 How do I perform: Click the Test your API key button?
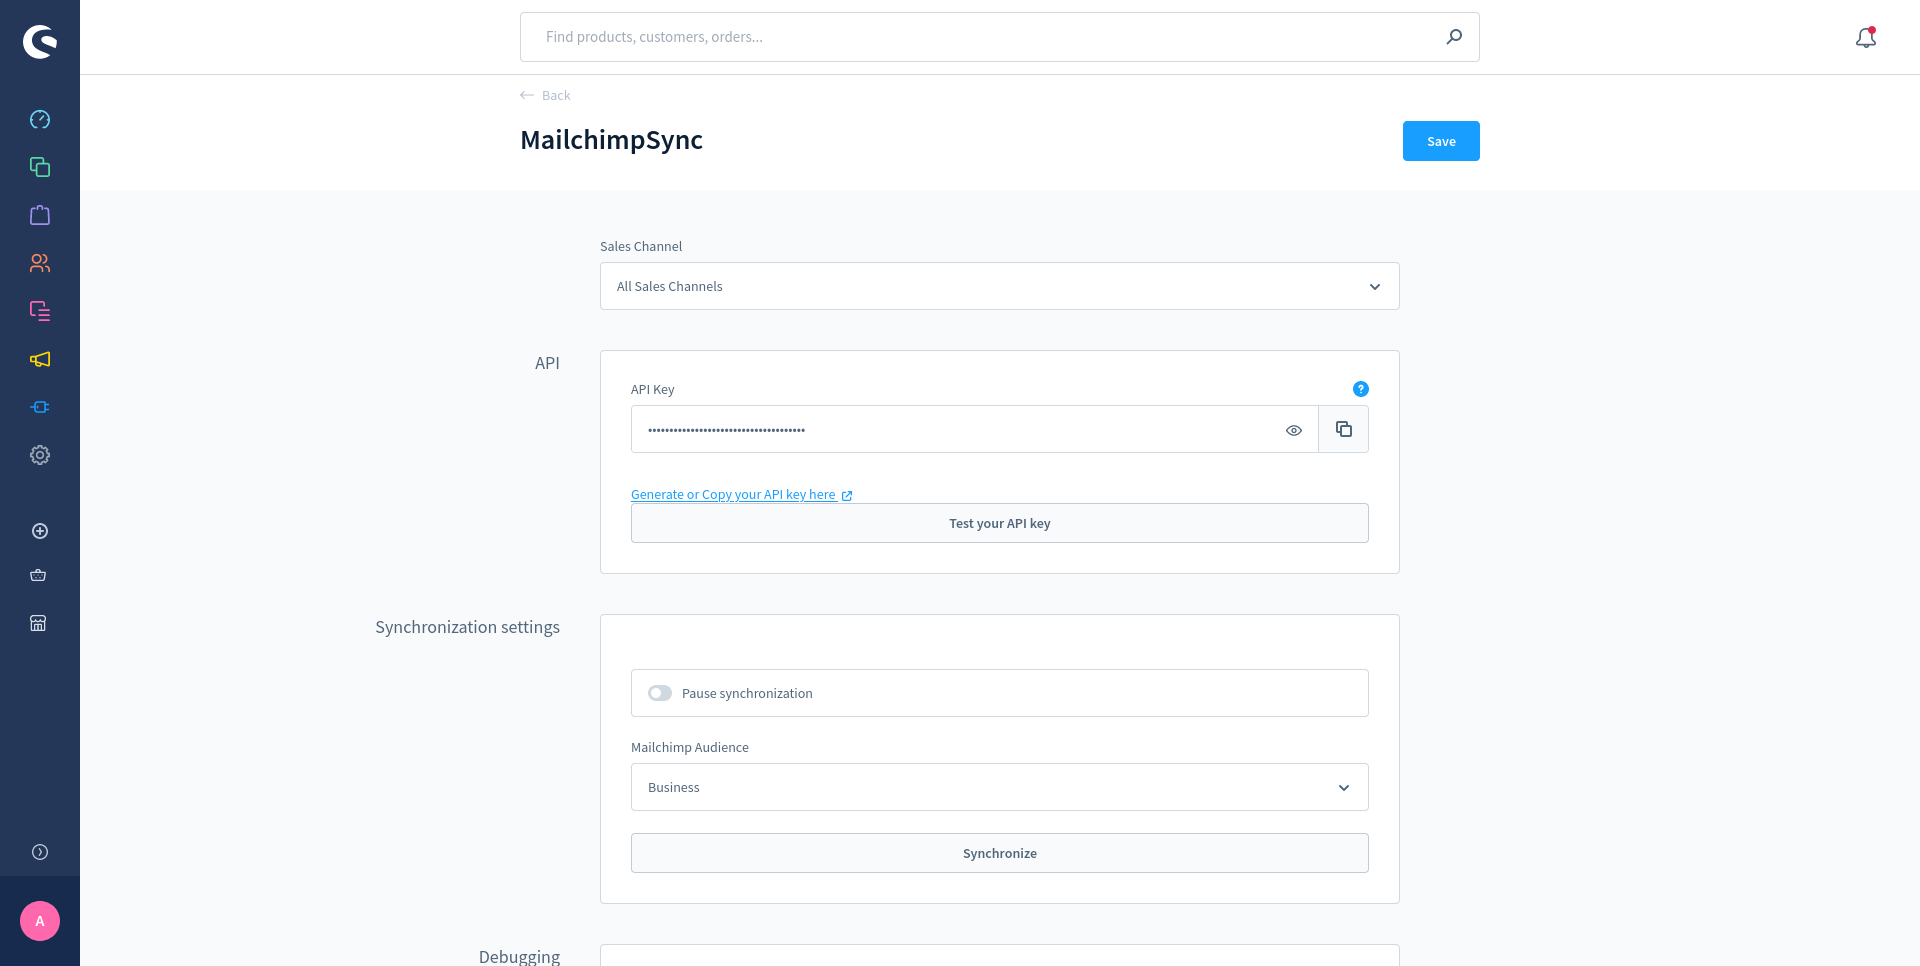[x=1000, y=523]
